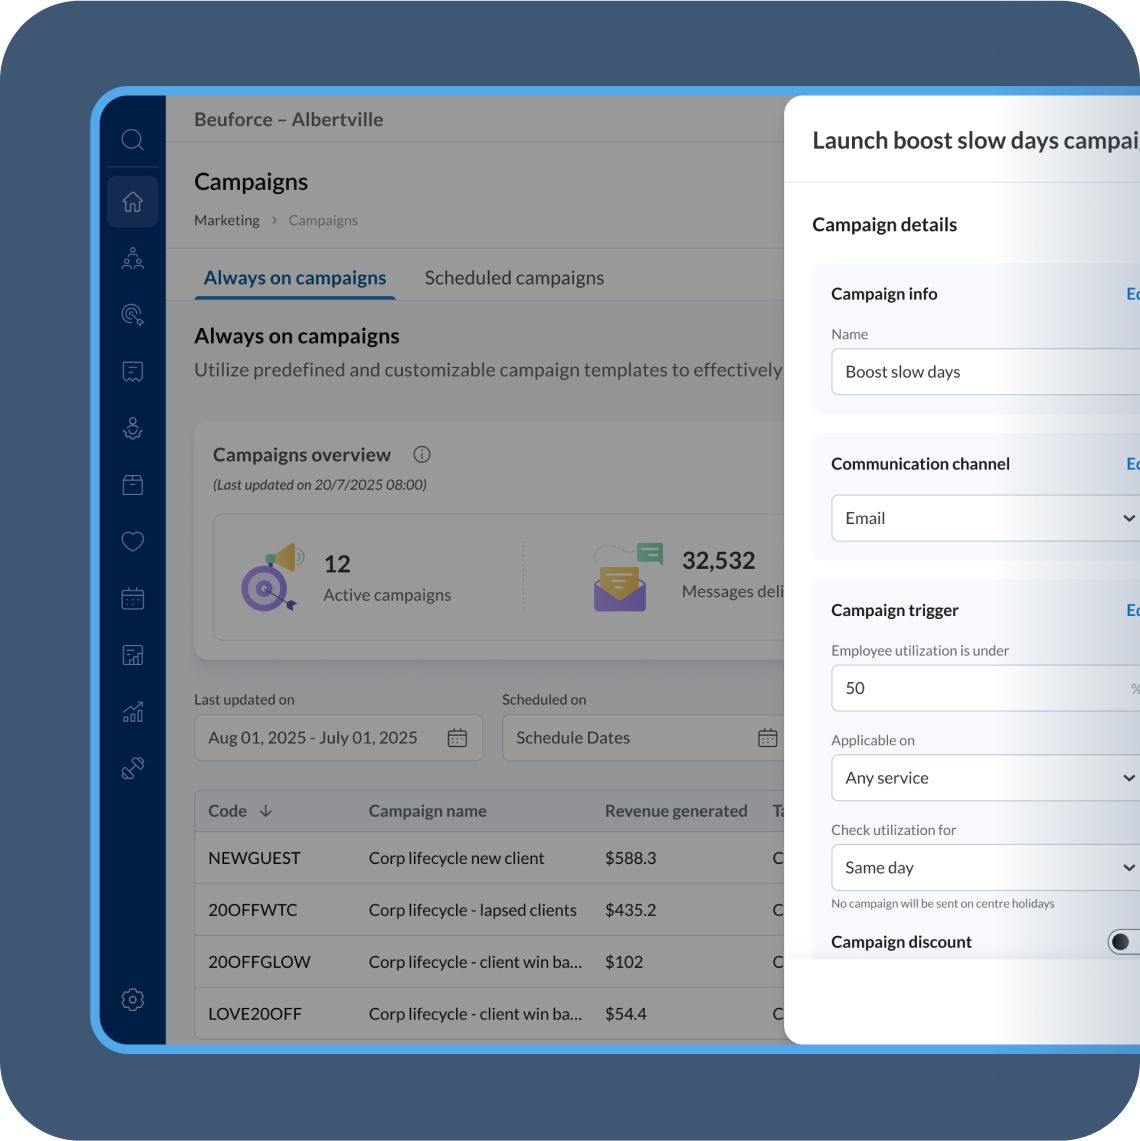Open the Reports panel icon

tap(133, 655)
